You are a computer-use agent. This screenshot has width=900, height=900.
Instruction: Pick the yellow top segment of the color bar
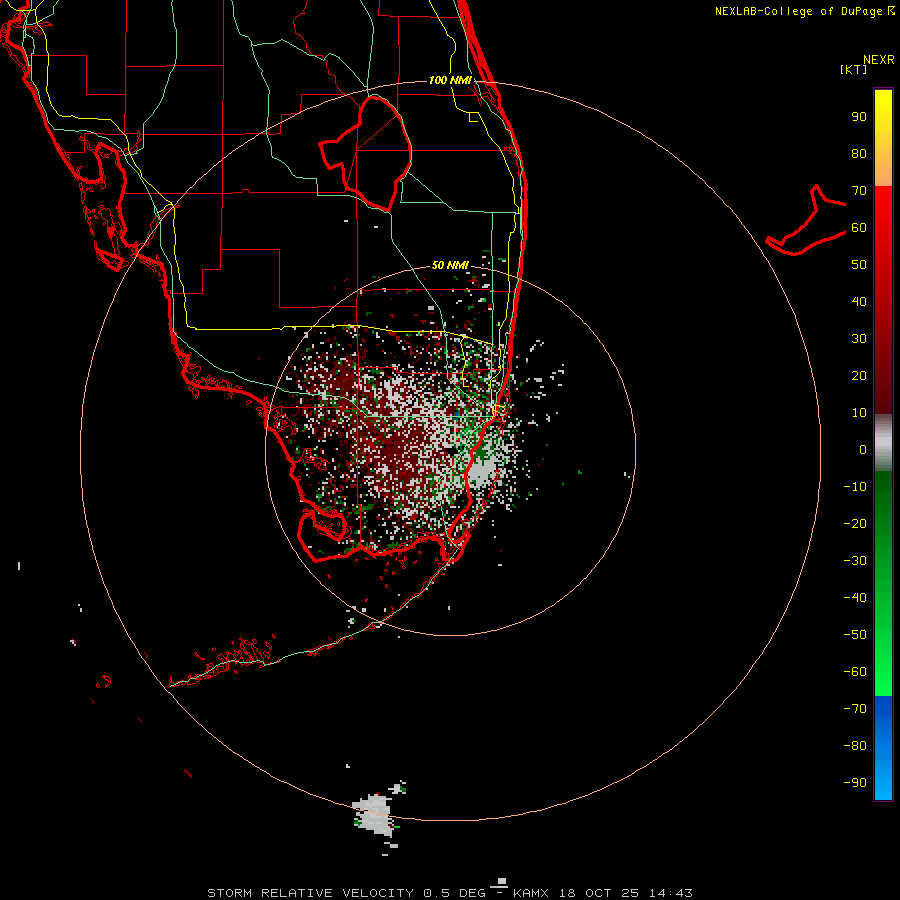[883, 138]
